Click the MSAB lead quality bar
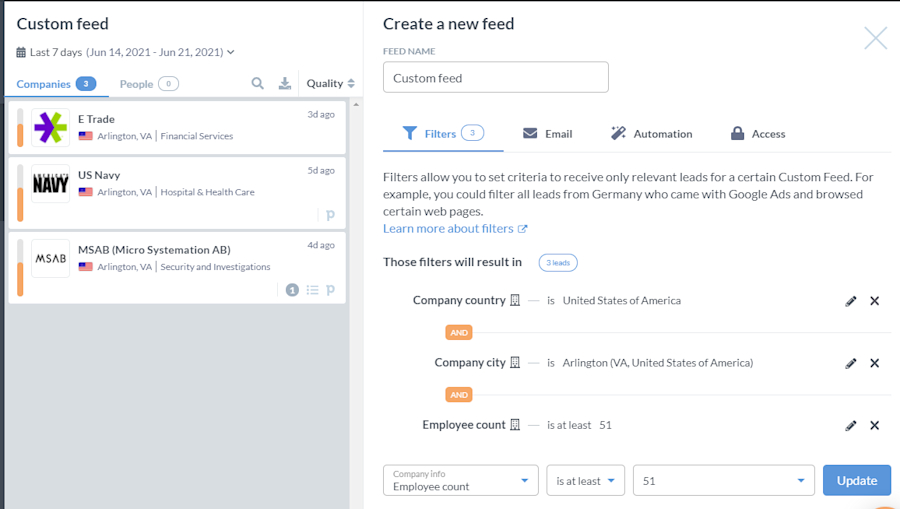The height and width of the screenshot is (509, 900). (x=20, y=267)
